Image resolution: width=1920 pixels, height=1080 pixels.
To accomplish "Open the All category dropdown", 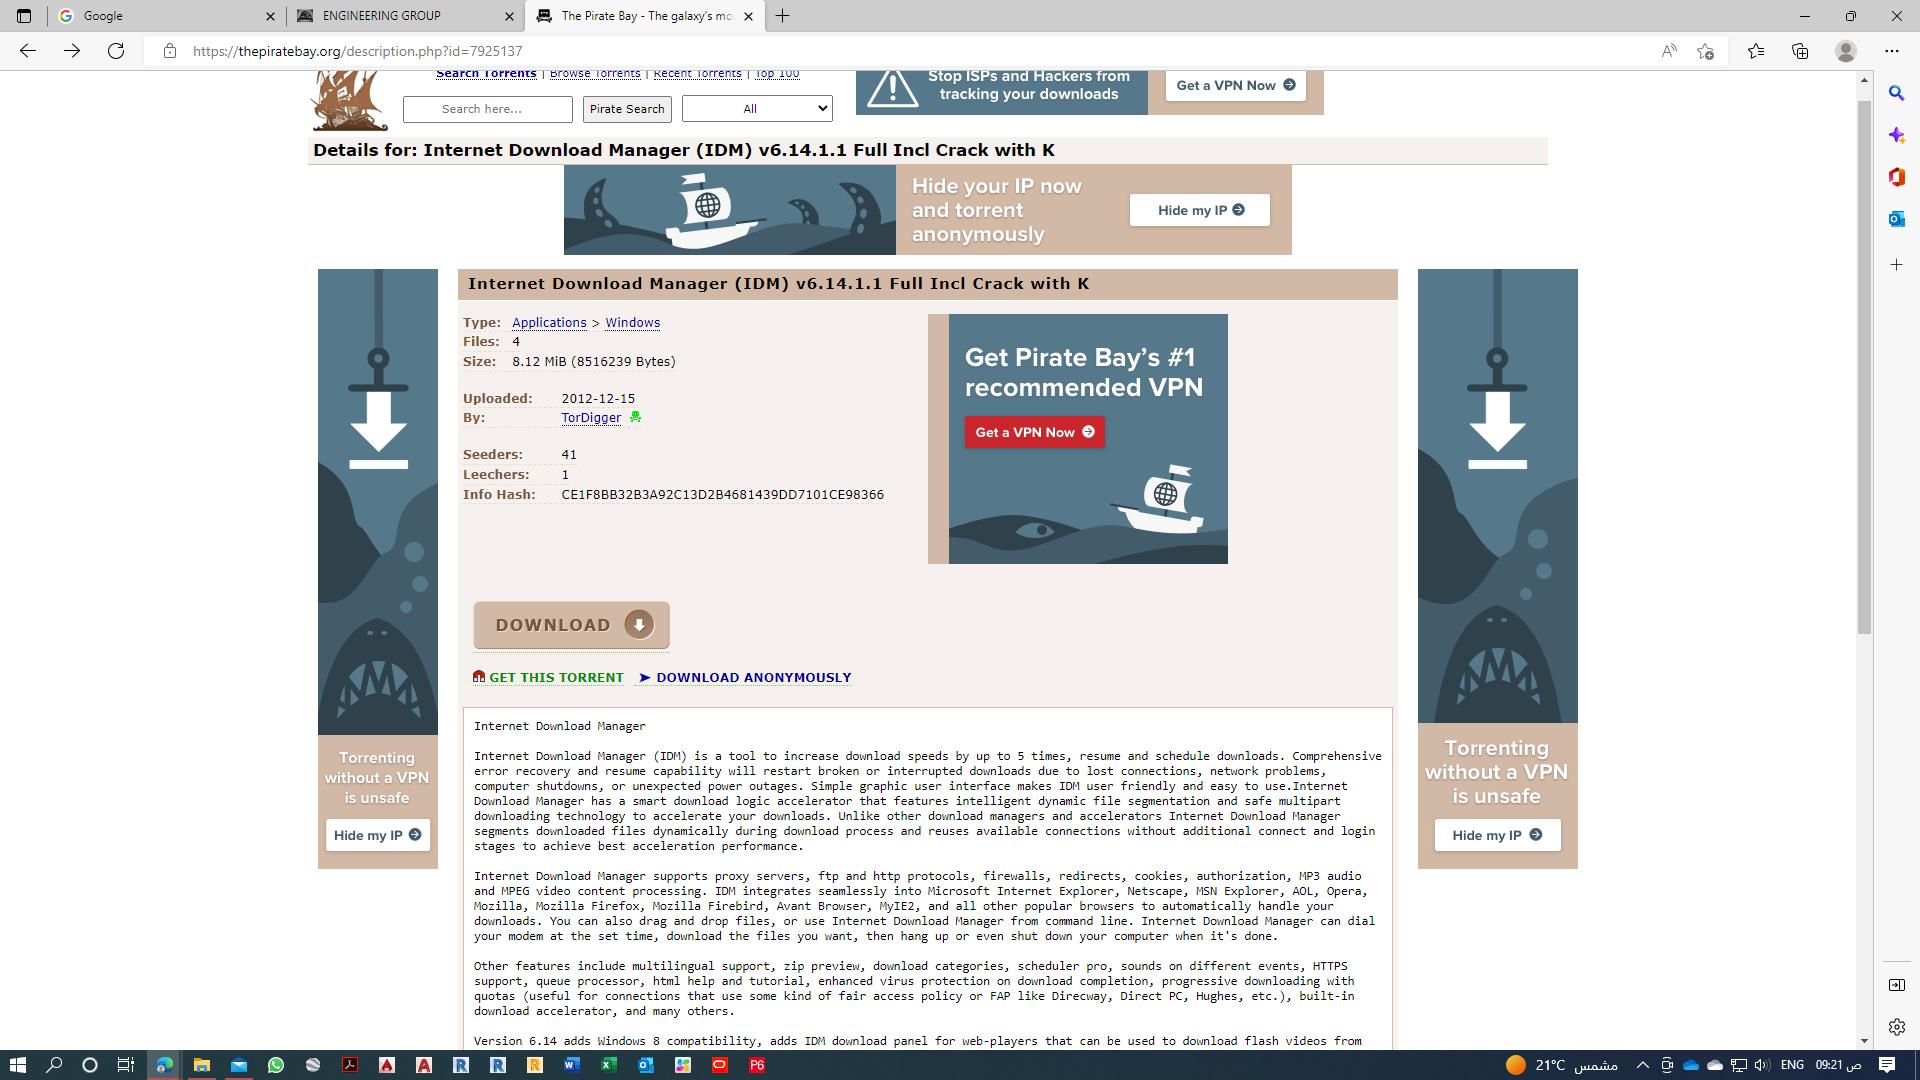I will (757, 109).
